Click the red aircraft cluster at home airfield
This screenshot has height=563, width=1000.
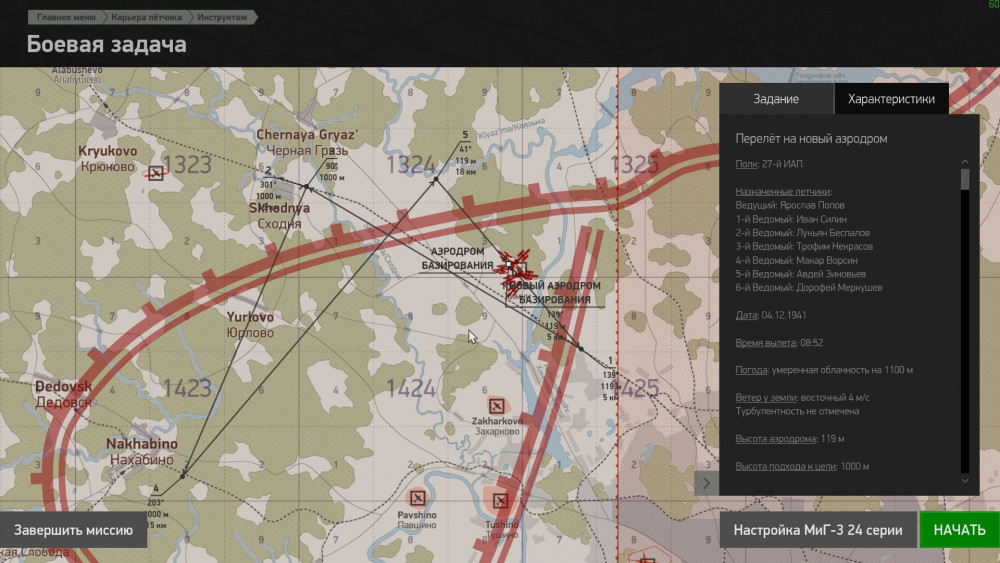click(x=515, y=271)
